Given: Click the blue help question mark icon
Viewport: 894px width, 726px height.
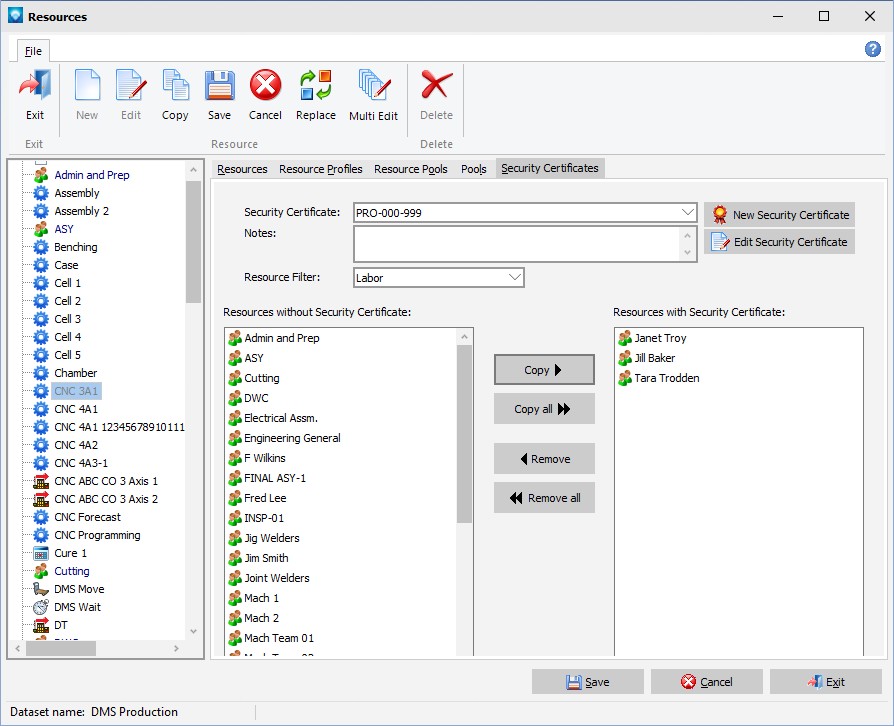Looking at the screenshot, I should coord(872,49).
